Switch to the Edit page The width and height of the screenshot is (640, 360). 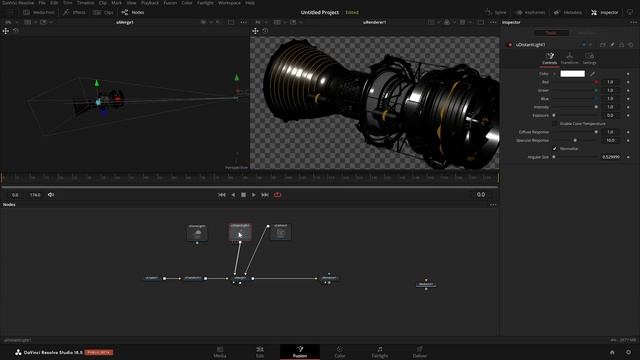click(x=260, y=352)
